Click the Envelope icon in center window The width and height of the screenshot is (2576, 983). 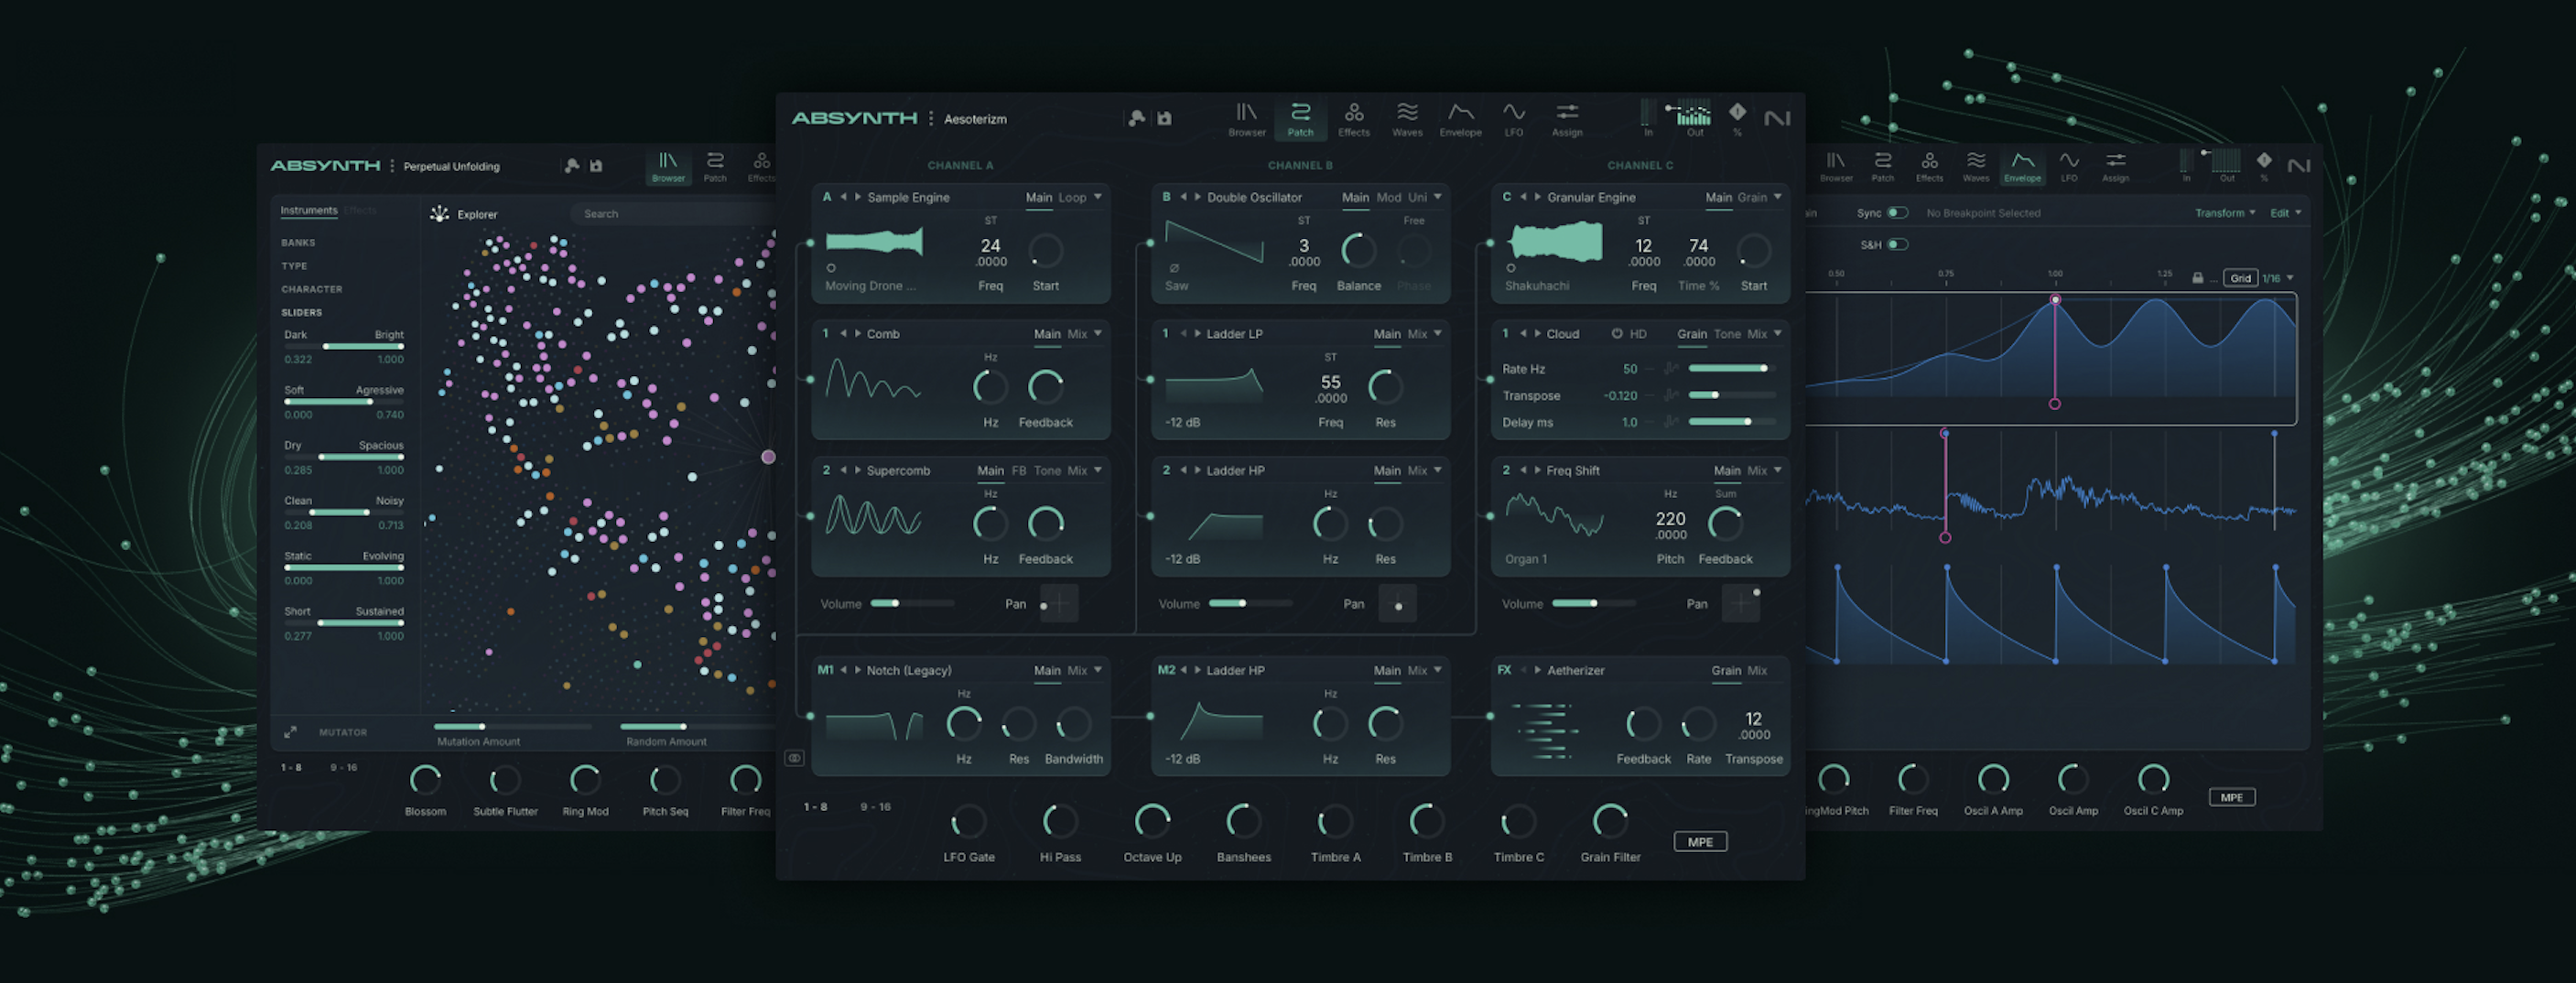[1460, 118]
